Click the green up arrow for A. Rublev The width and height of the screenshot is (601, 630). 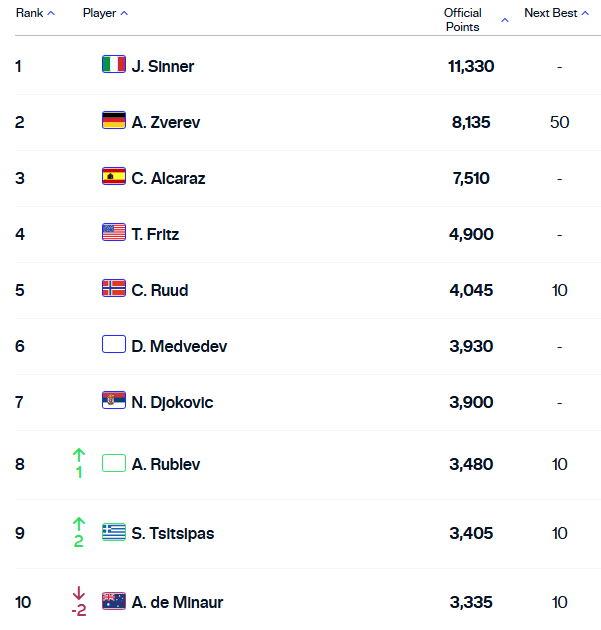point(79,455)
